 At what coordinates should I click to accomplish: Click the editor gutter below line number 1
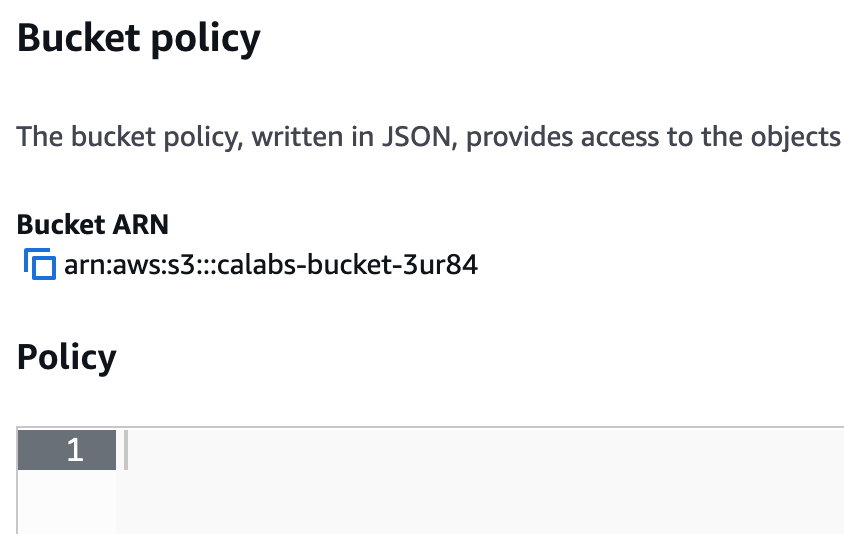pos(67,502)
